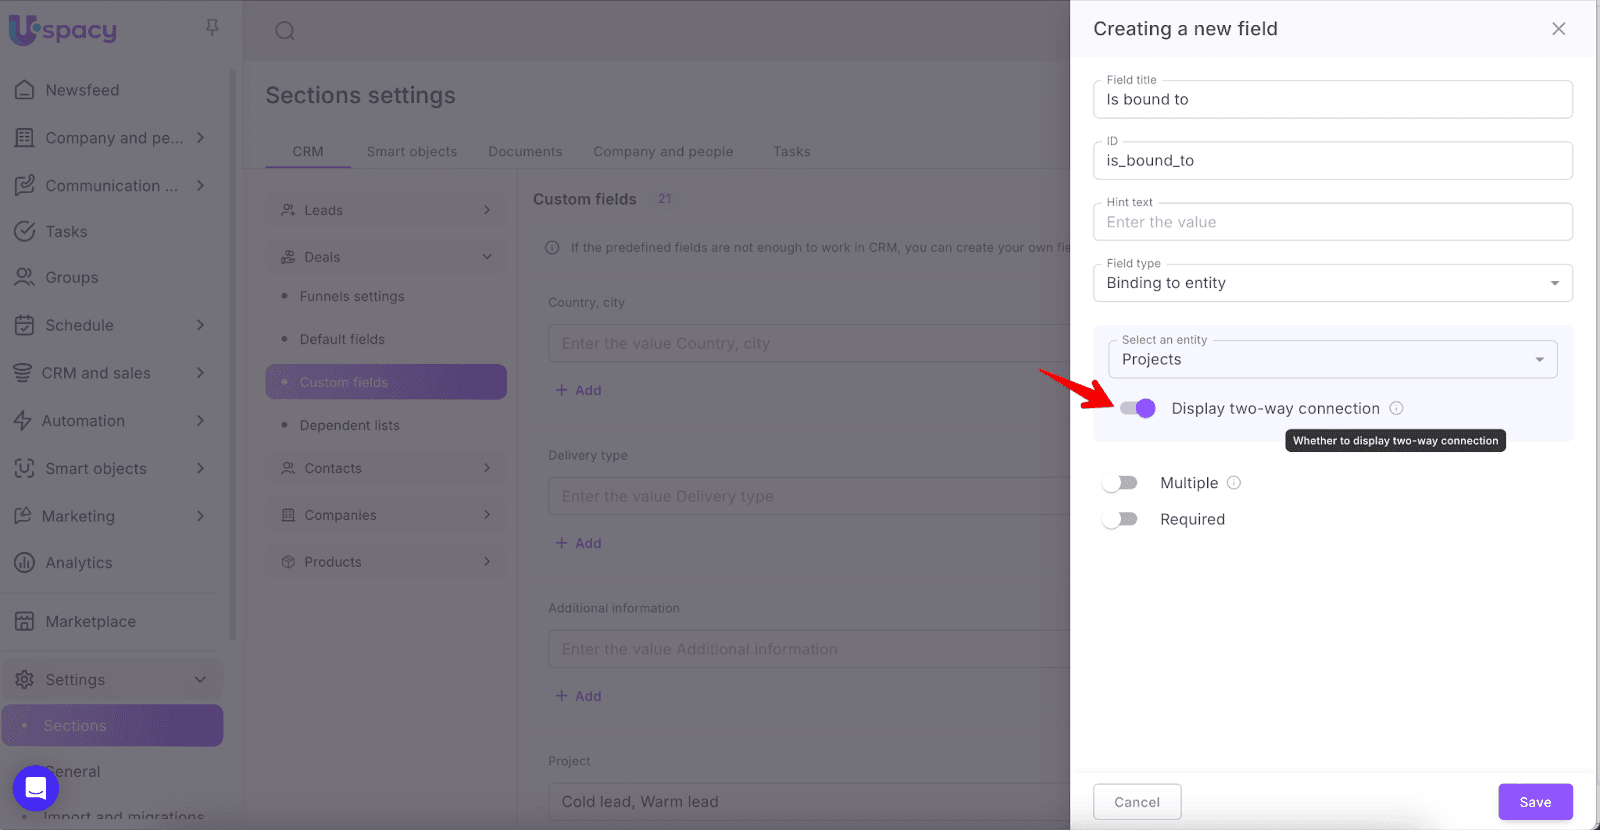The height and width of the screenshot is (830, 1600).
Task: Enable the Multiple toggle
Action: coord(1120,483)
